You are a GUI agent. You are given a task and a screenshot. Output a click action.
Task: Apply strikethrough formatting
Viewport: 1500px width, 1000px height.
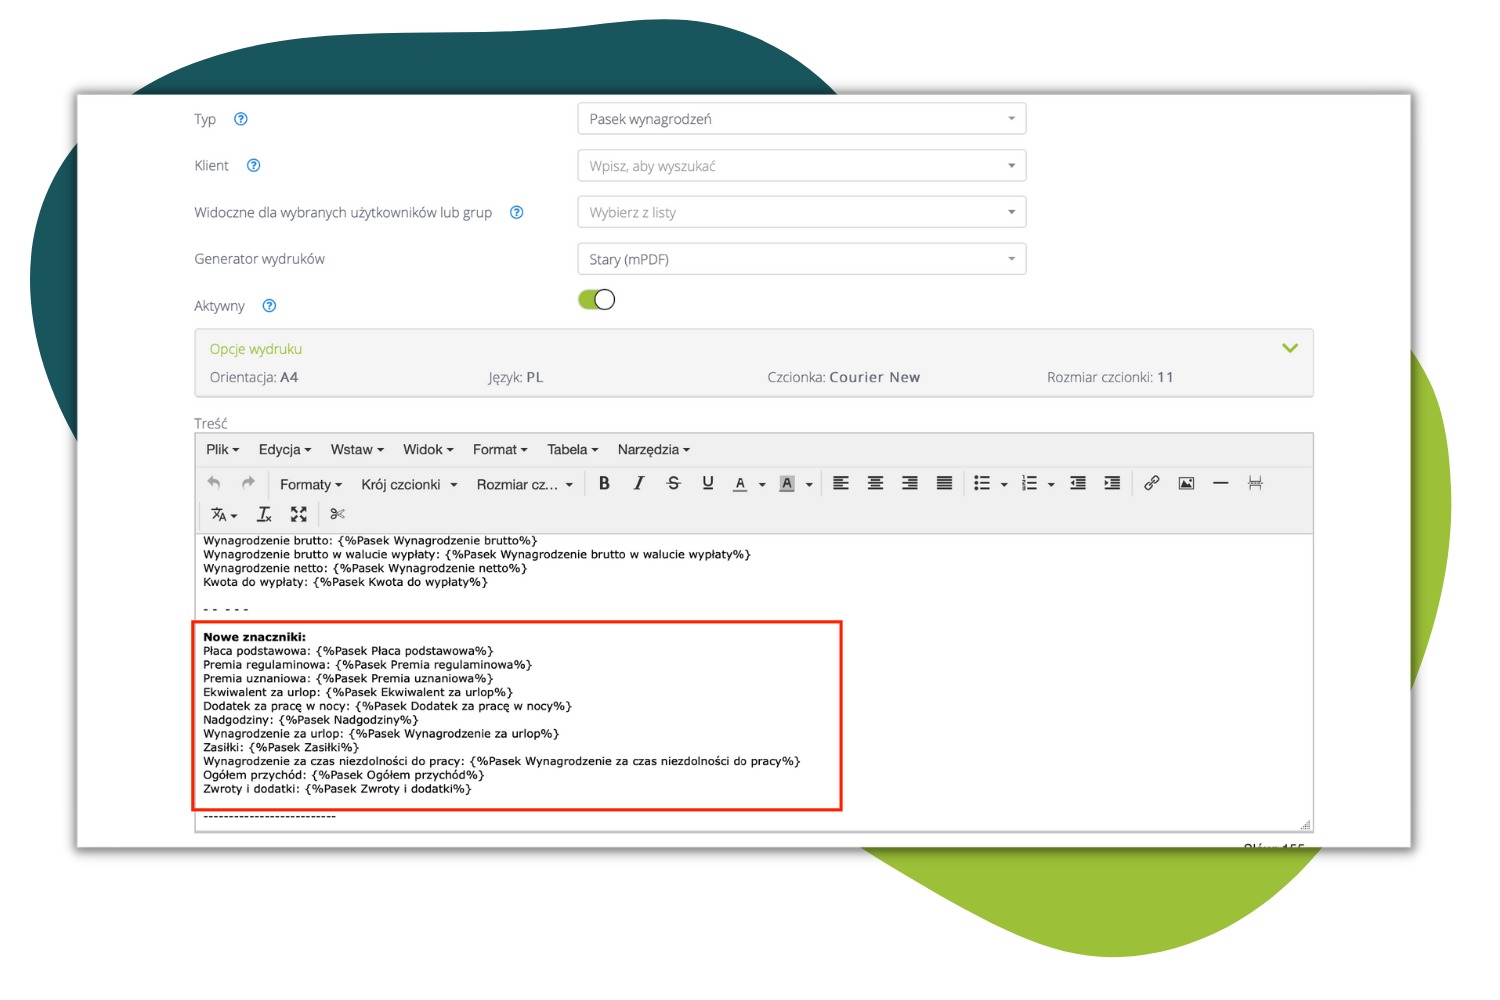pyautogui.click(x=673, y=484)
